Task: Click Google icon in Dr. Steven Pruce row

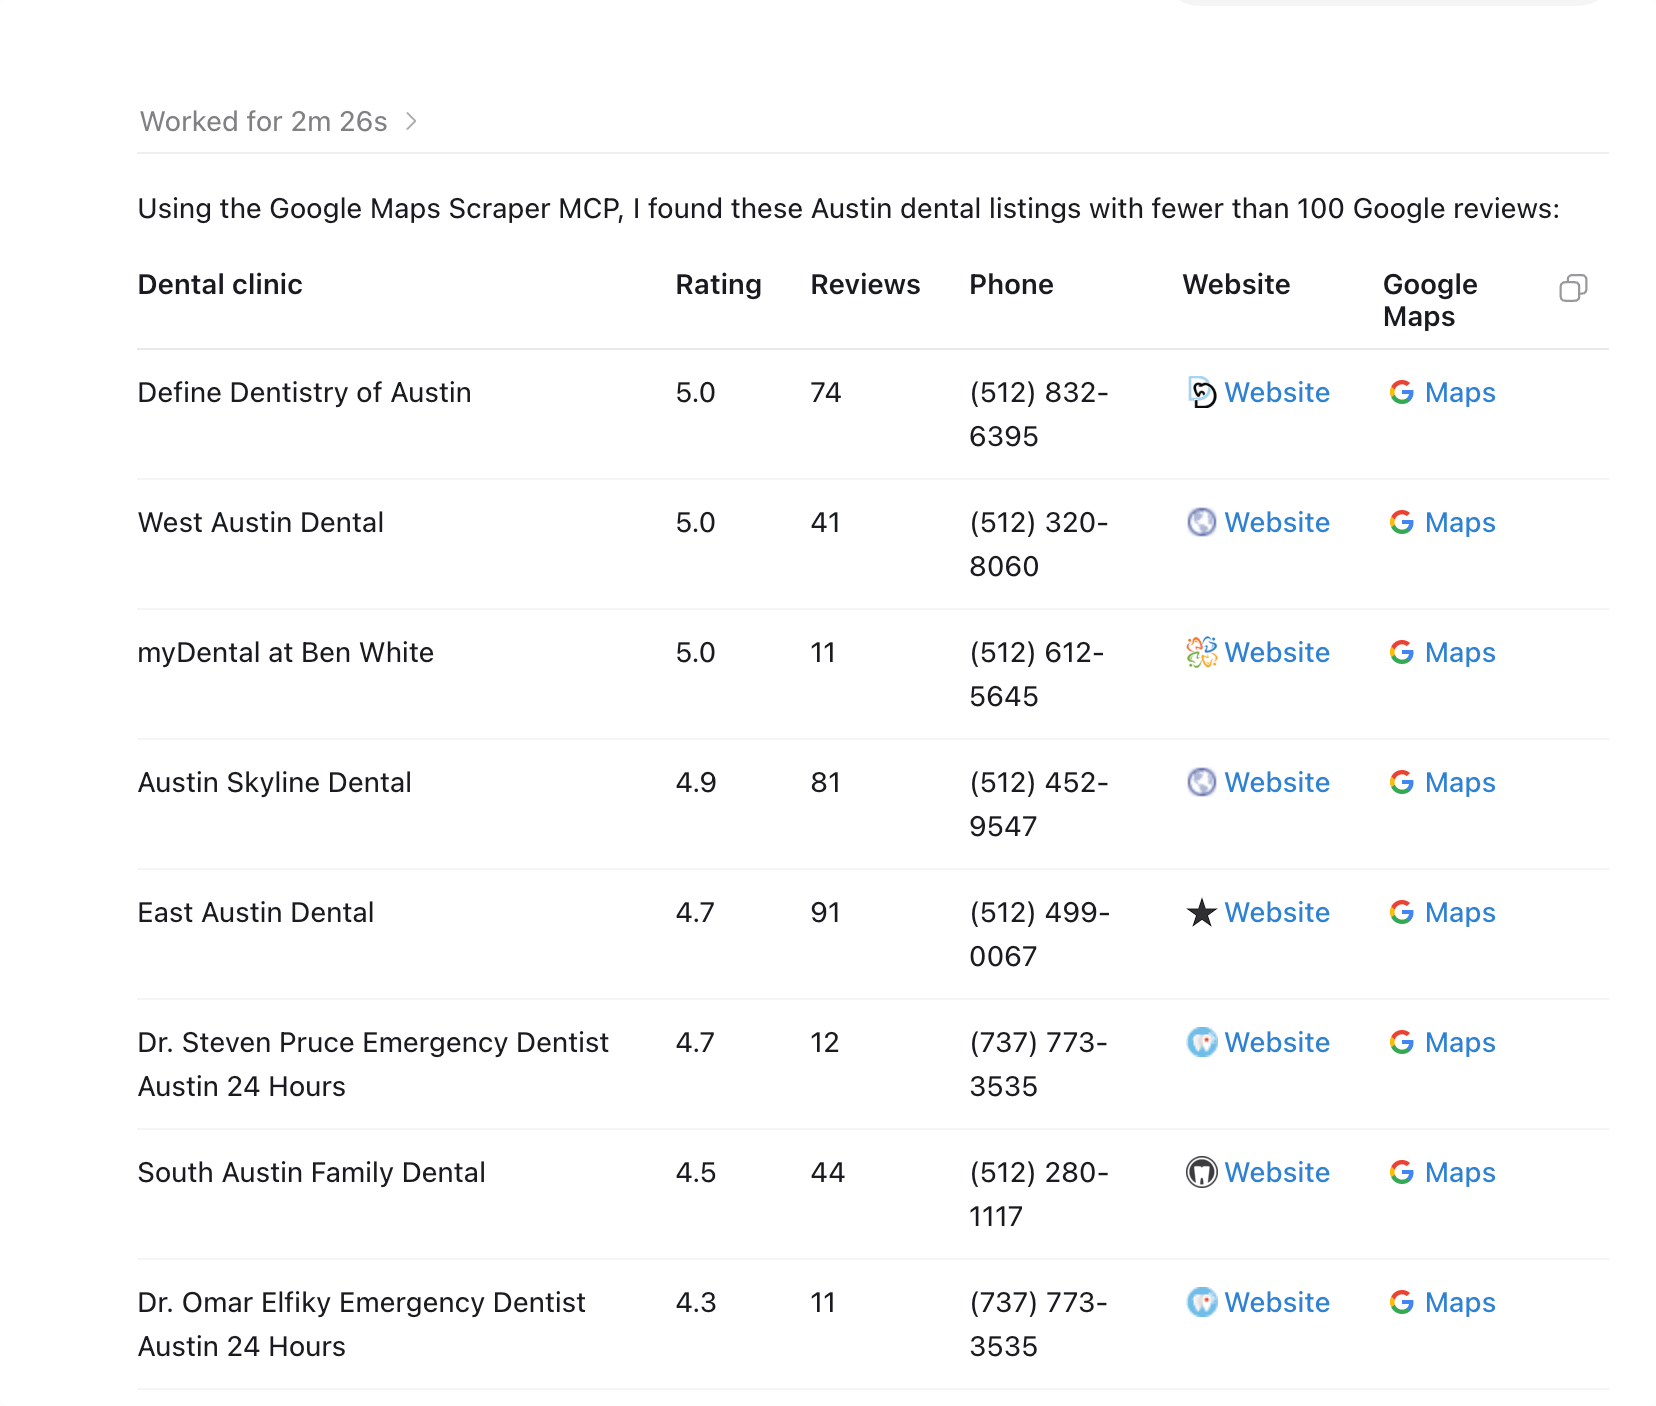Action: tap(1402, 1043)
